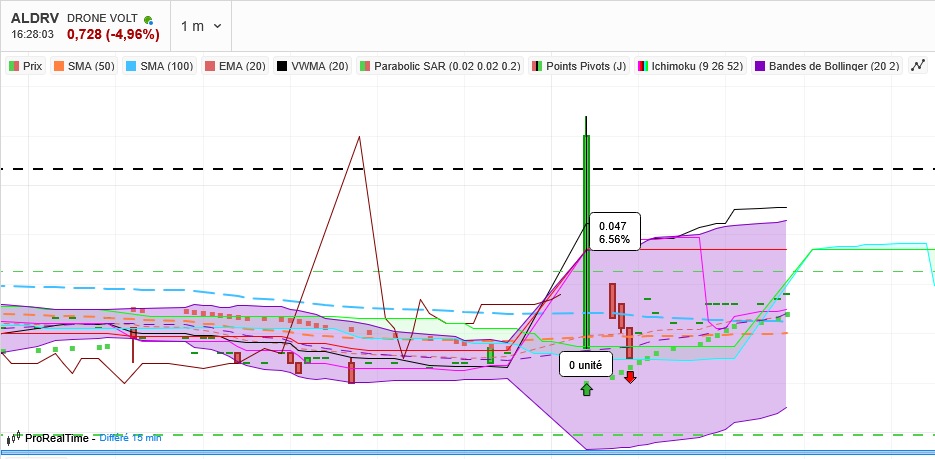Image resolution: width=935 pixels, height=459 pixels.
Task: Toggle the Points Pivots (J) indicator
Action: pyautogui.click(x=579, y=66)
